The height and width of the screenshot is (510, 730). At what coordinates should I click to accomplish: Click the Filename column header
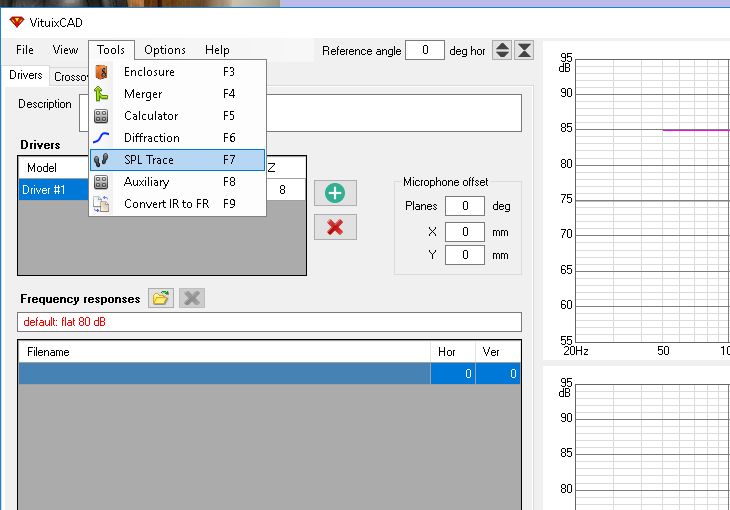(x=224, y=352)
